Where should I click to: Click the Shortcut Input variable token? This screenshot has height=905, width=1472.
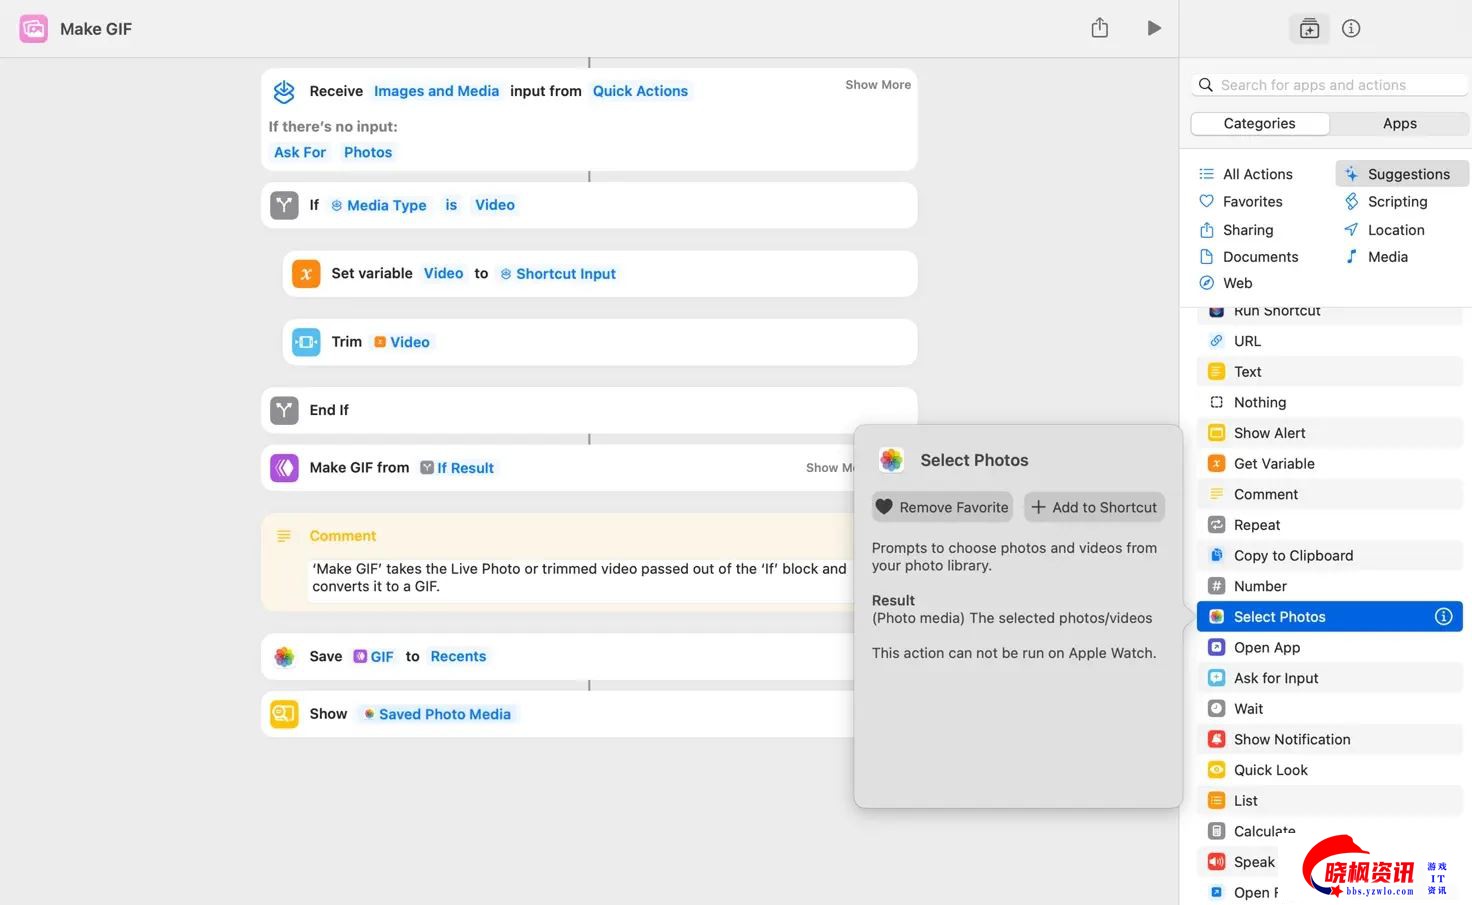(x=558, y=274)
